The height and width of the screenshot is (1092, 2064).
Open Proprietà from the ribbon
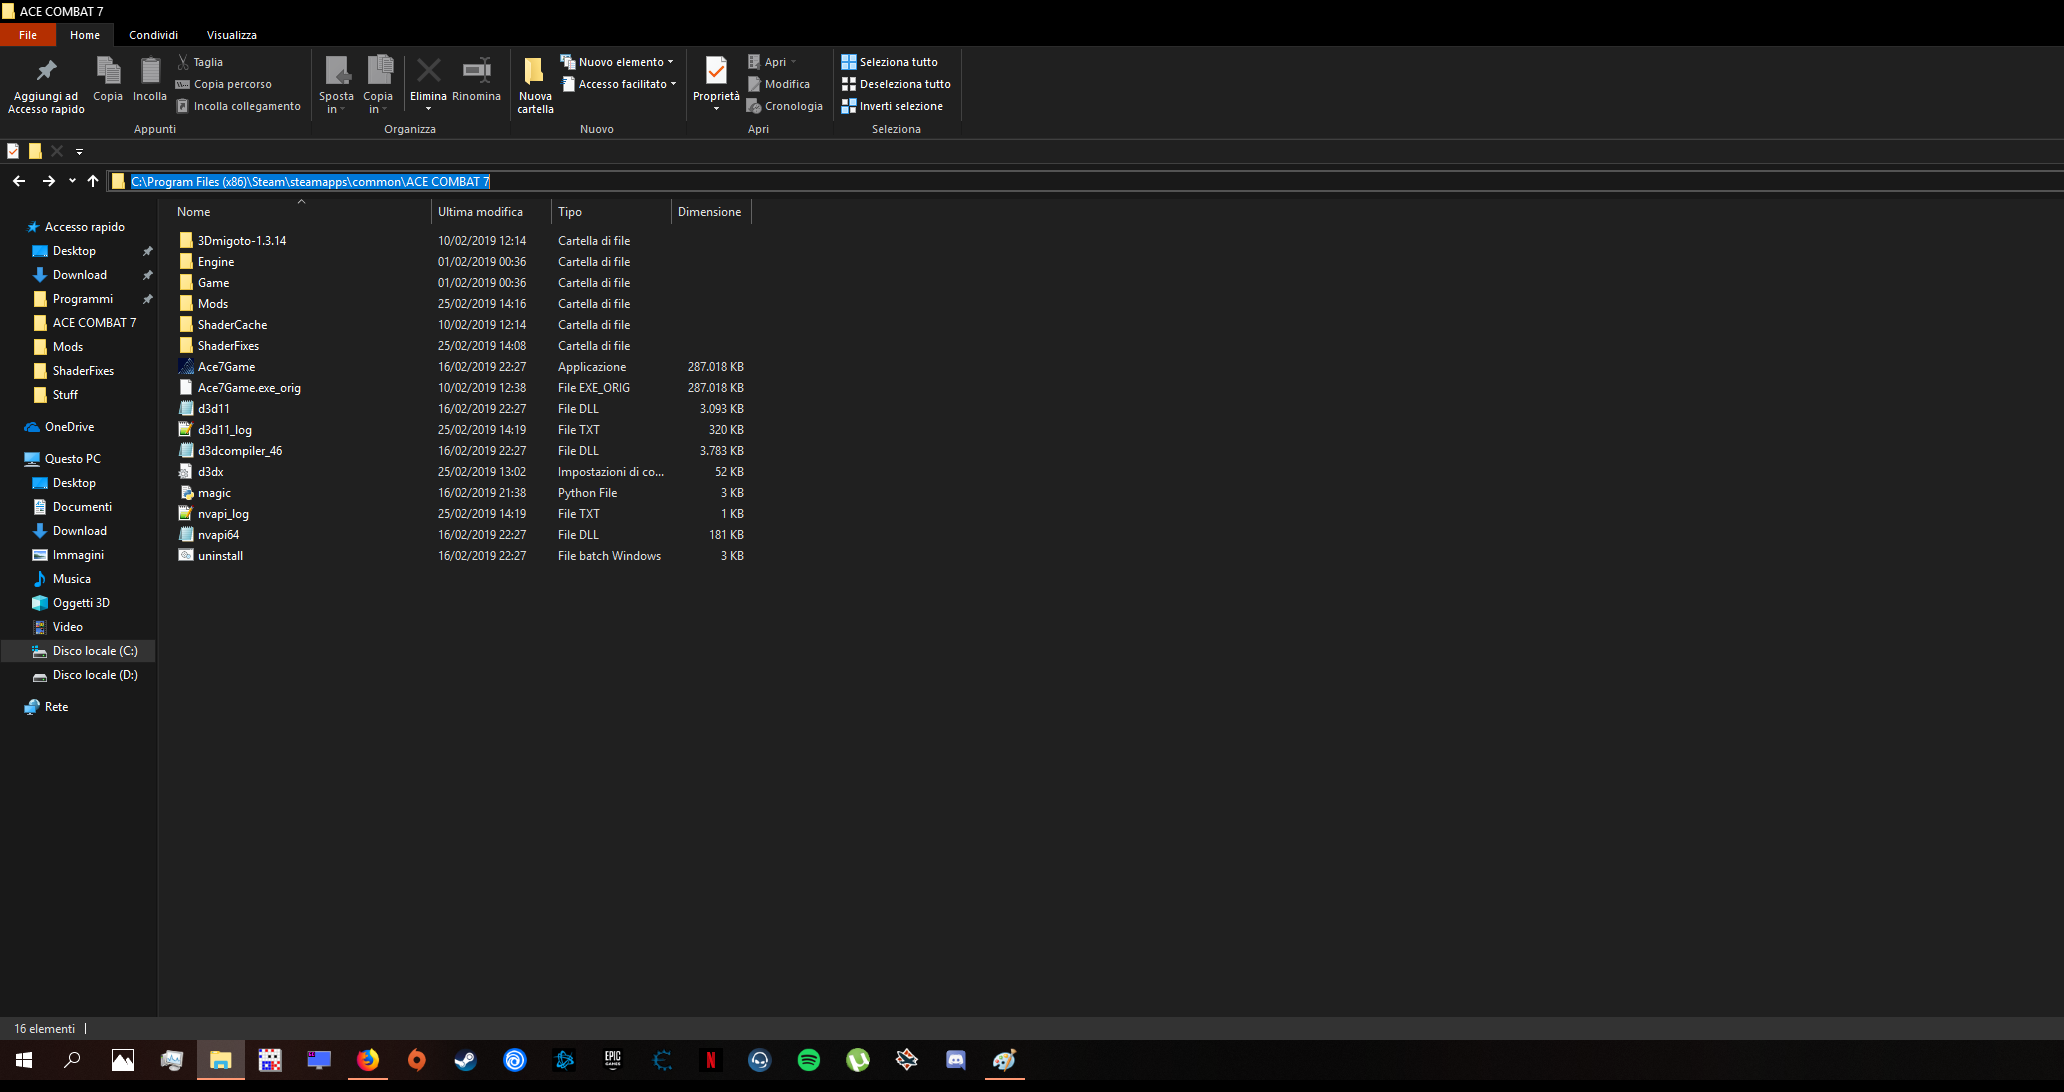(716, 85)
